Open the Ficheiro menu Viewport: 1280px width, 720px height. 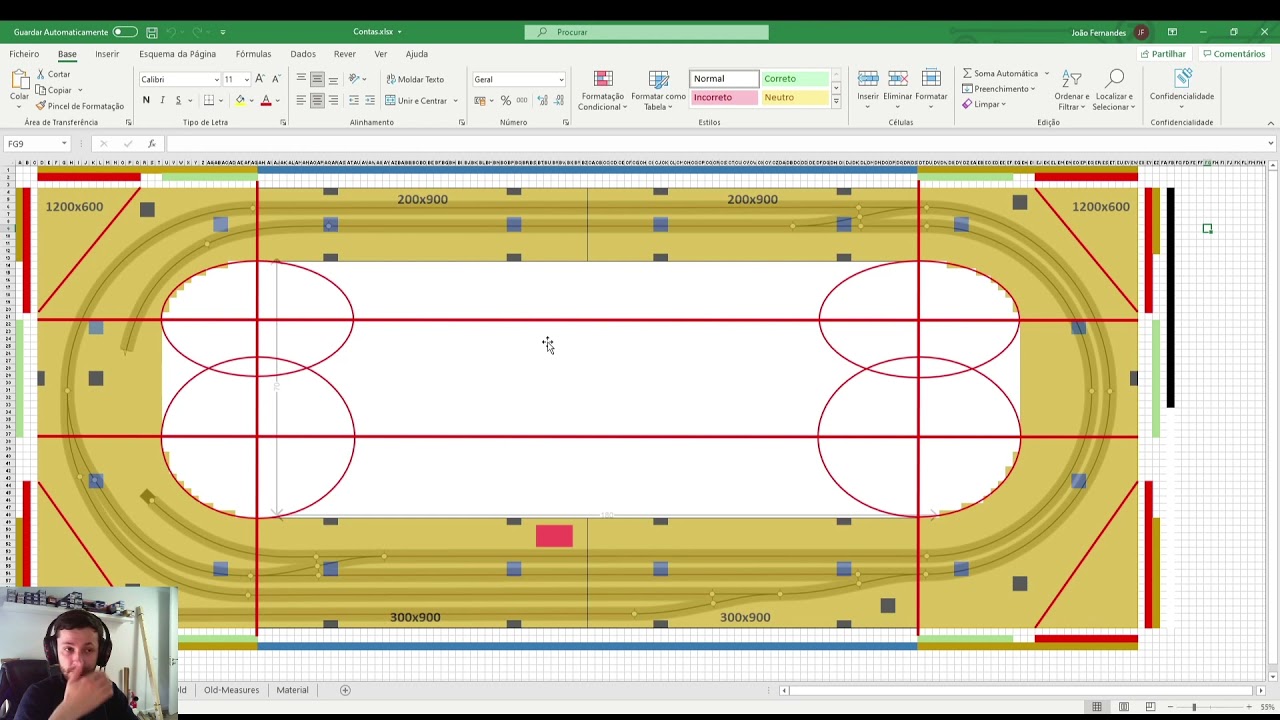pos(24,54)
